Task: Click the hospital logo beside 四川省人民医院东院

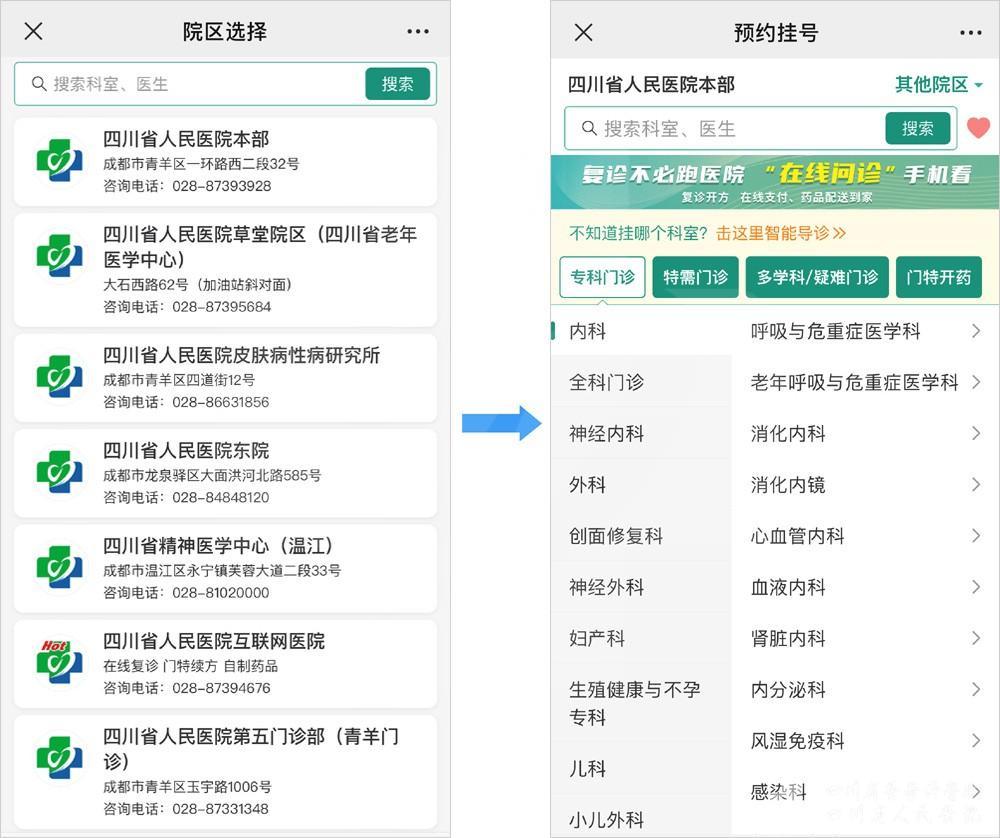Action: 59,471
